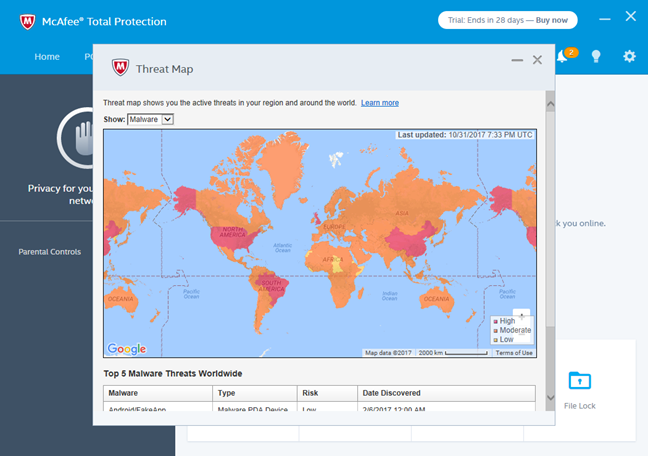Click the Indian Ocean label on the map
This screenshot has width=648, height=456.
point(389,296)
